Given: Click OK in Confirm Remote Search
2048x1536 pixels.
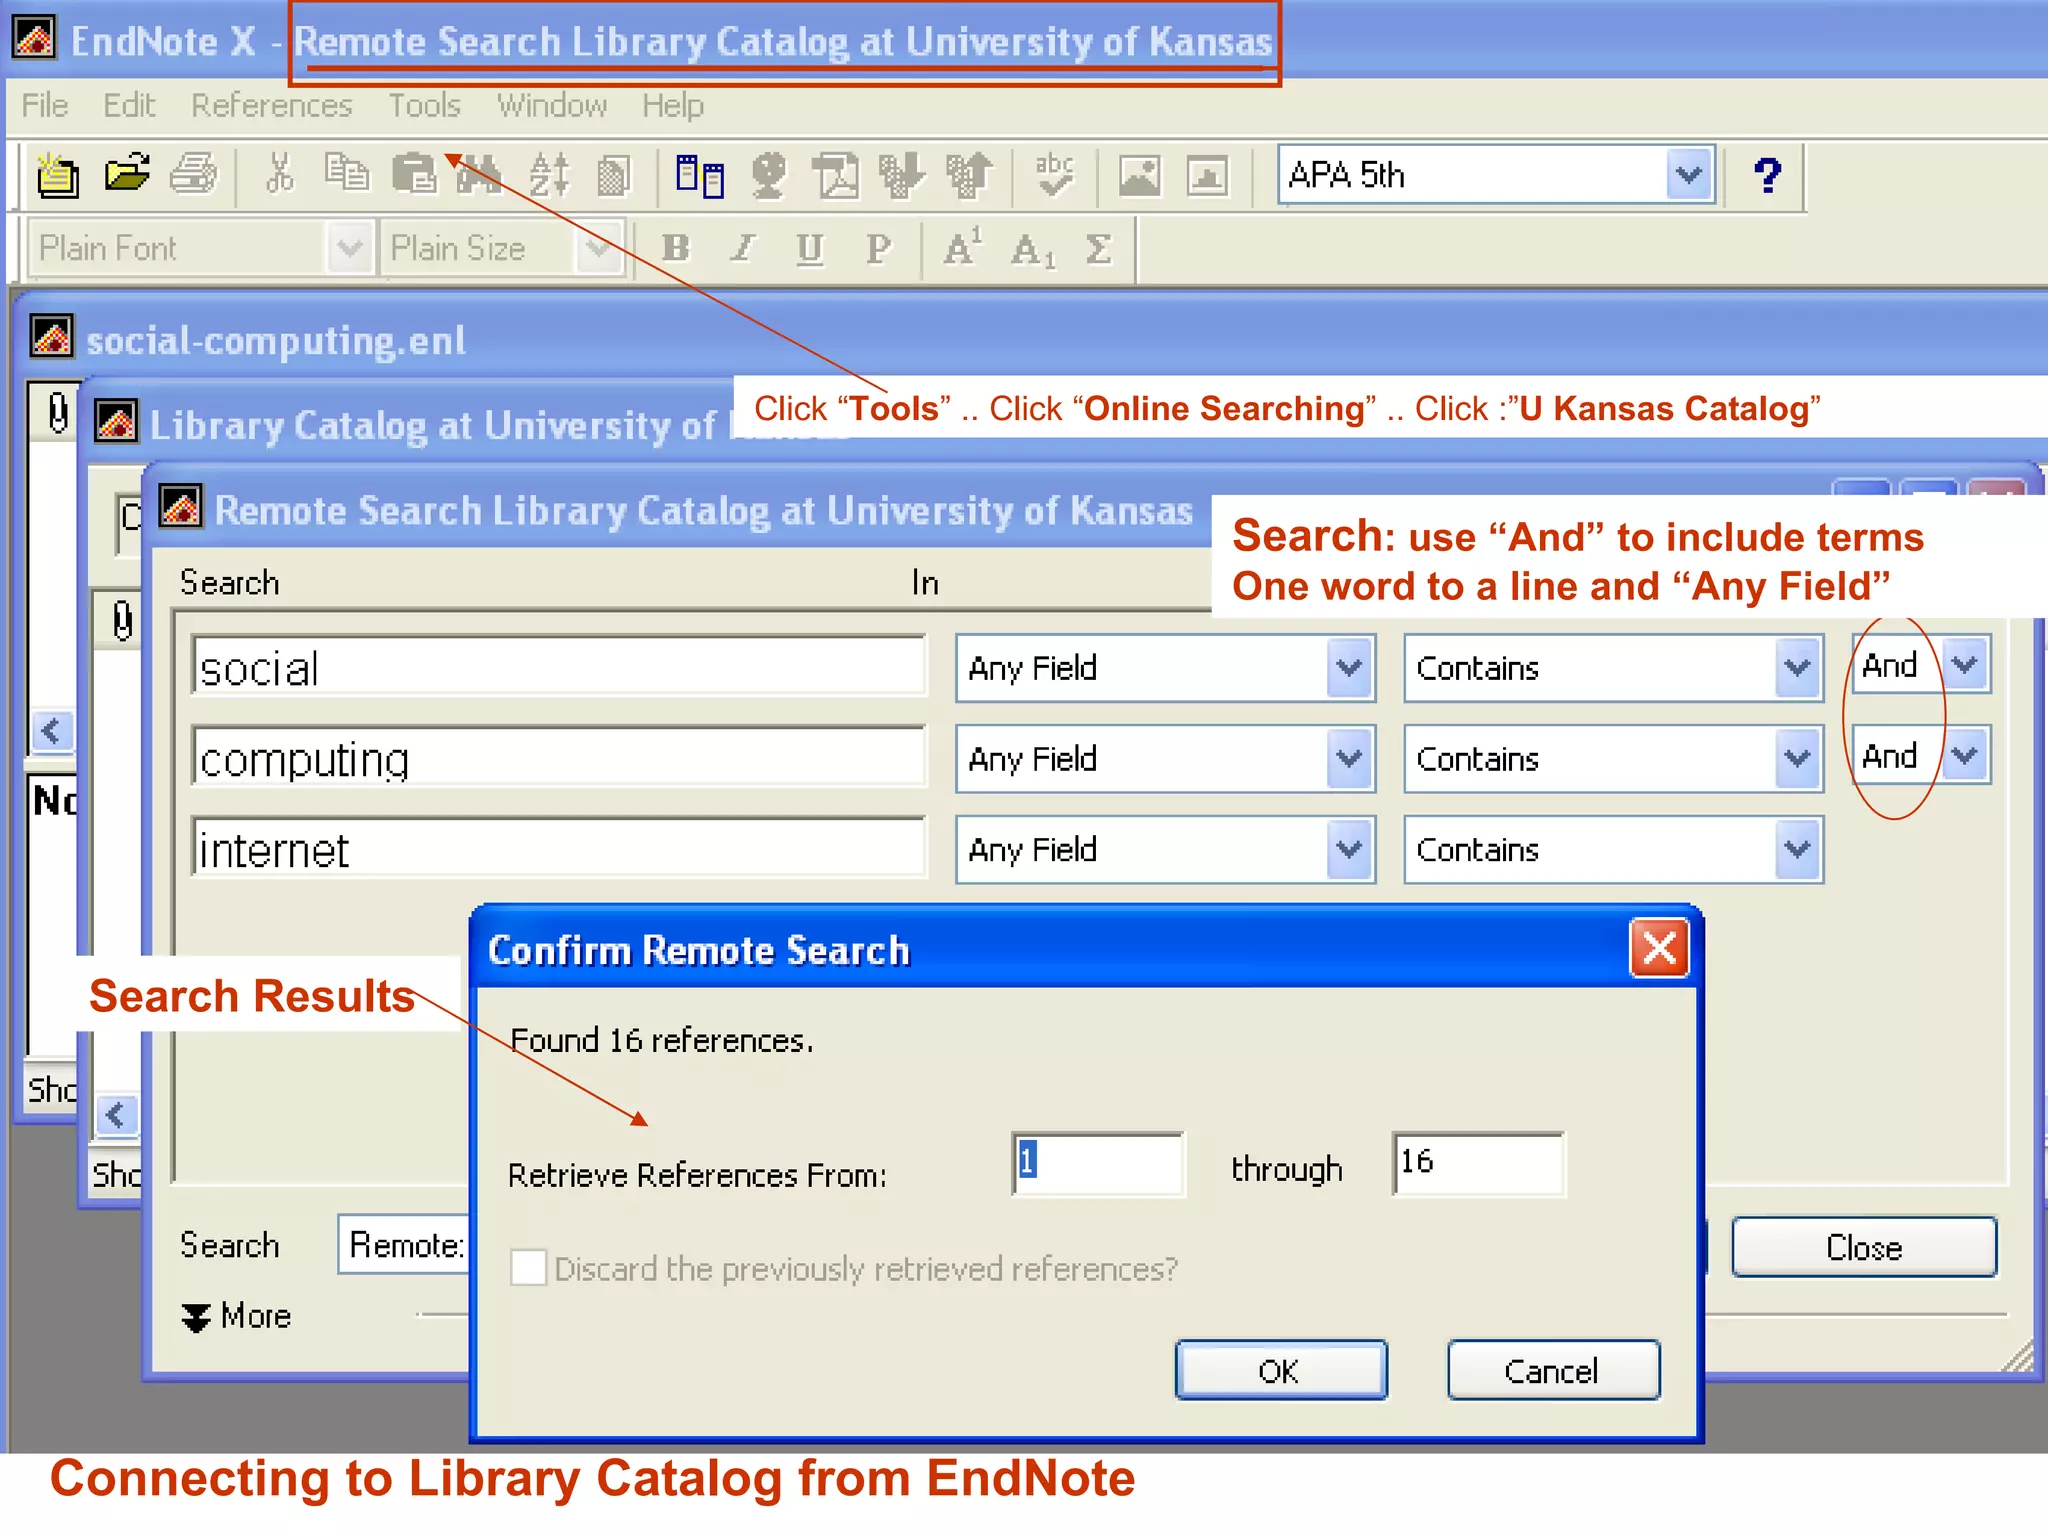Looking at the screenshot, I should coord(1280,1370).
